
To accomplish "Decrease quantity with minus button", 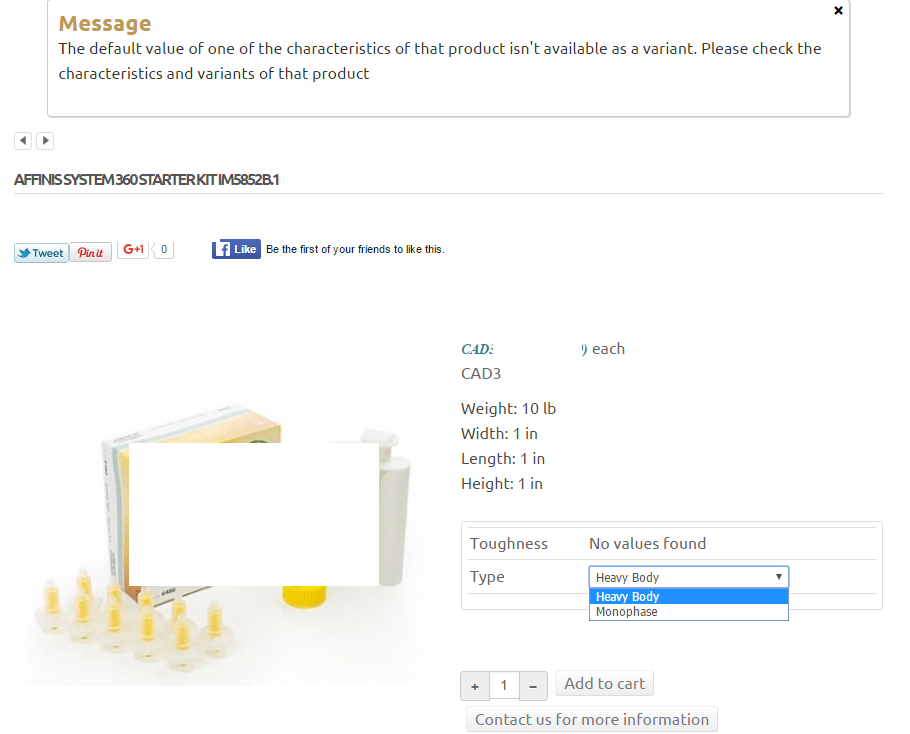I will (533, 686).
